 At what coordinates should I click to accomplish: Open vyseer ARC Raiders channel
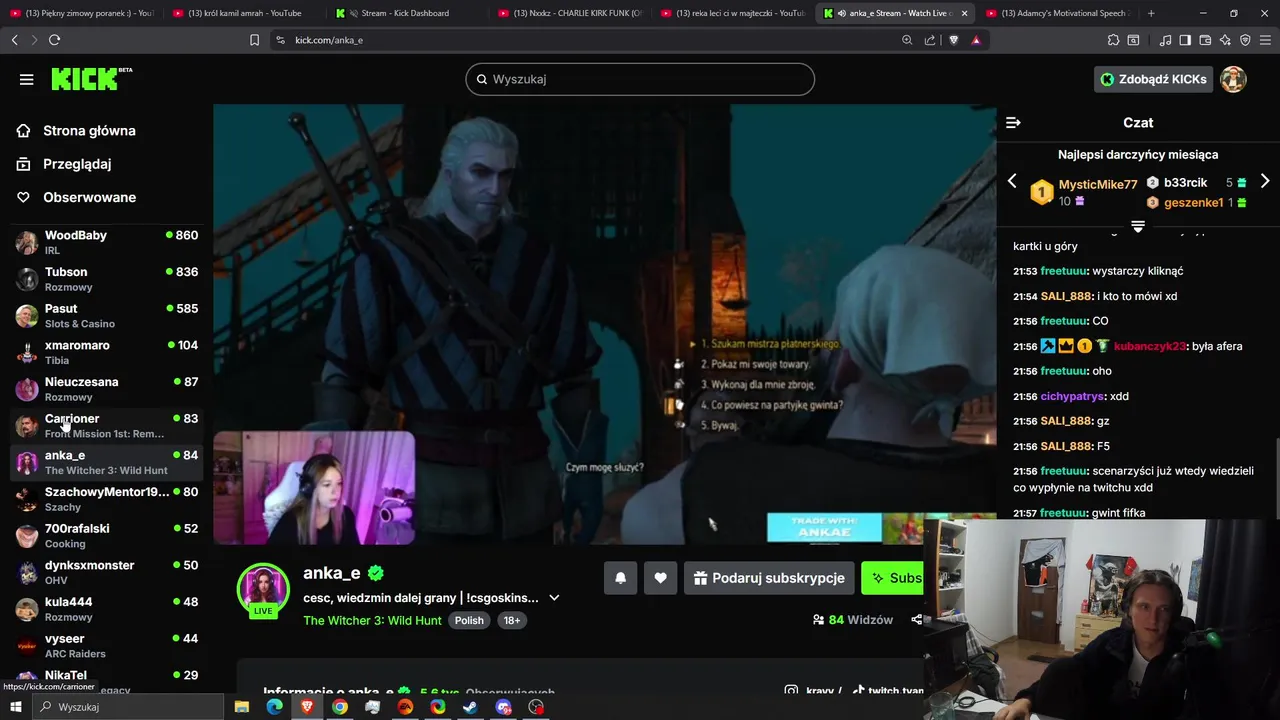[x=107, y=645]
